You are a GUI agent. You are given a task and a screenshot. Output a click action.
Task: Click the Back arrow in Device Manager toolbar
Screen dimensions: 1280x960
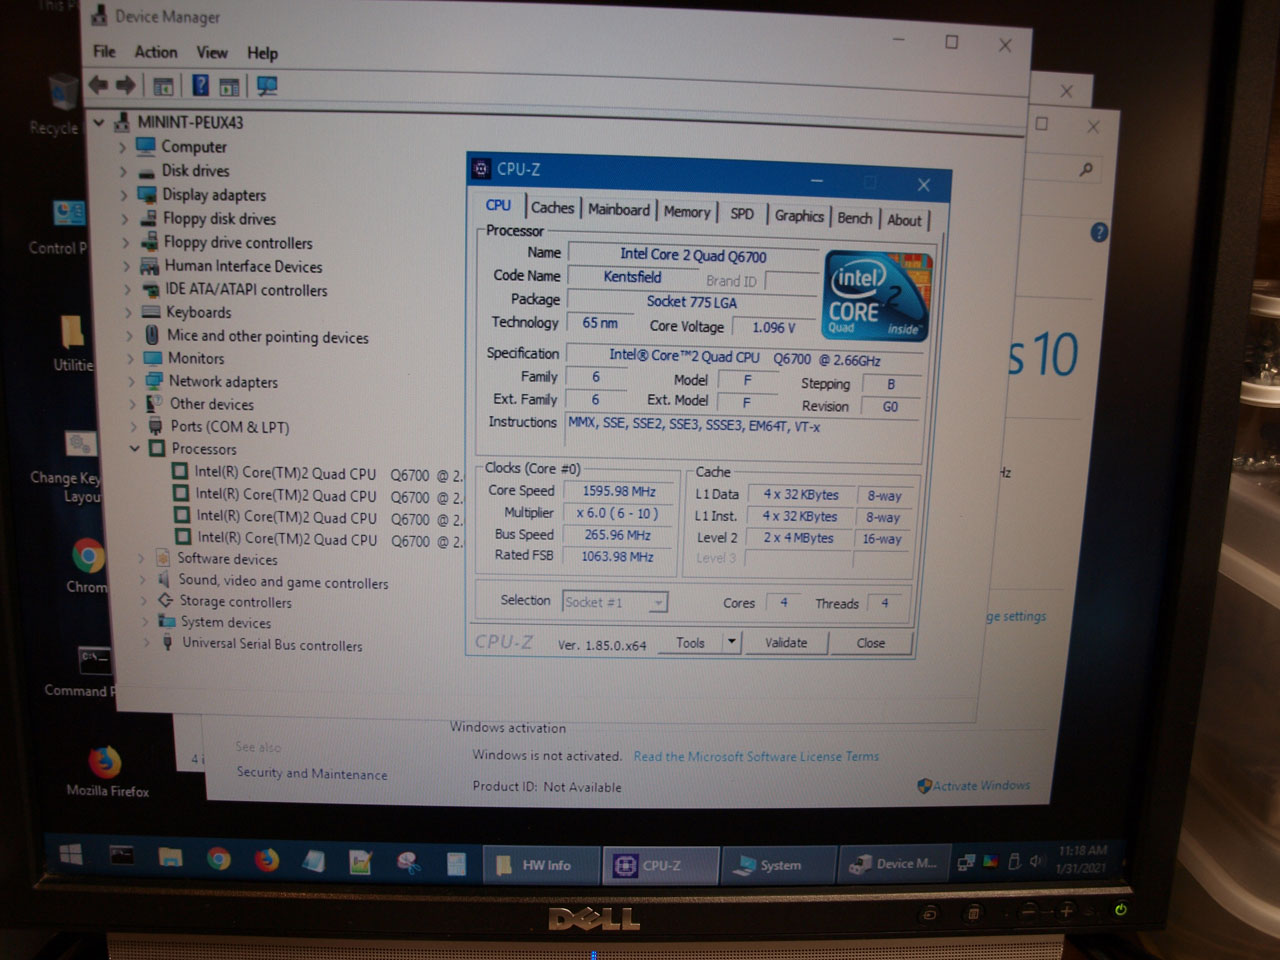pos(99,85)
